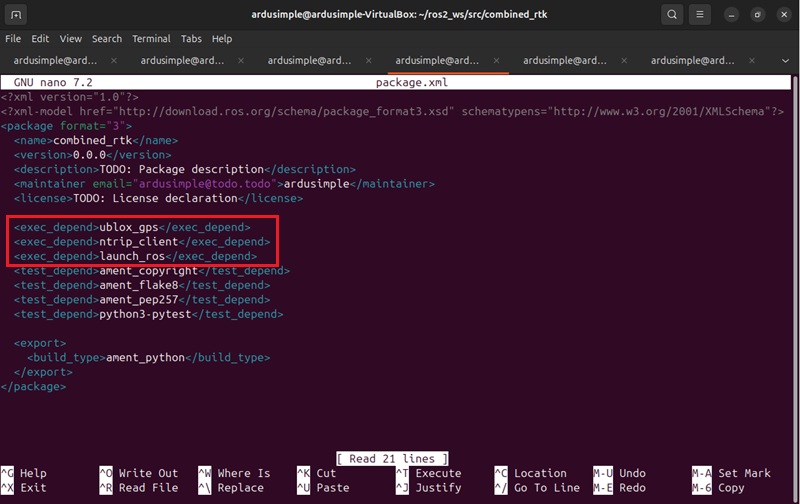Expand the View menu
This screenshot has height=504, width=800.
coord(70,38)
